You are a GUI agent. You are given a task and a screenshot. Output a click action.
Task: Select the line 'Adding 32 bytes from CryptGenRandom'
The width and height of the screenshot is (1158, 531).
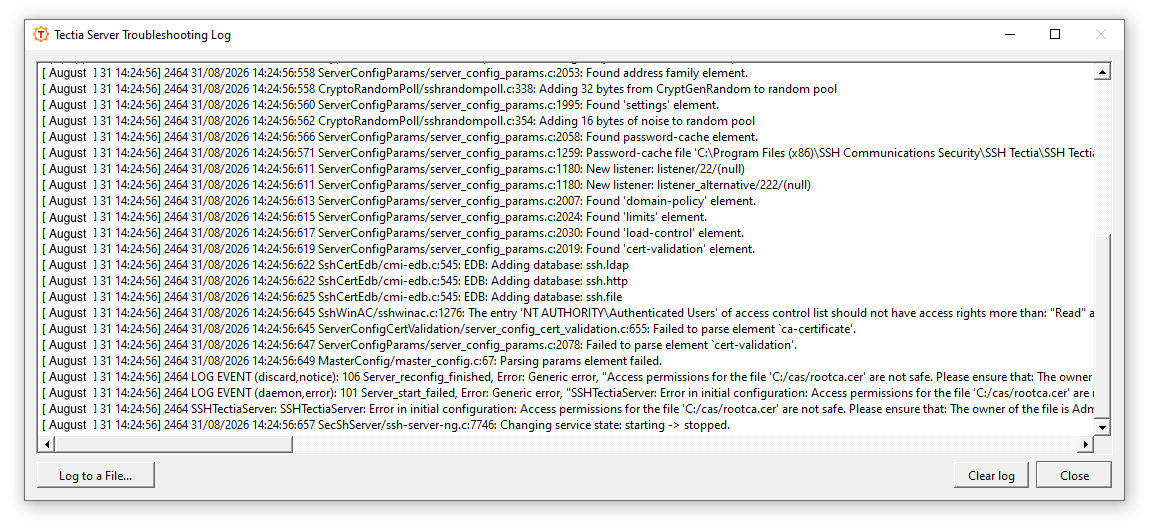pos(439,89)
